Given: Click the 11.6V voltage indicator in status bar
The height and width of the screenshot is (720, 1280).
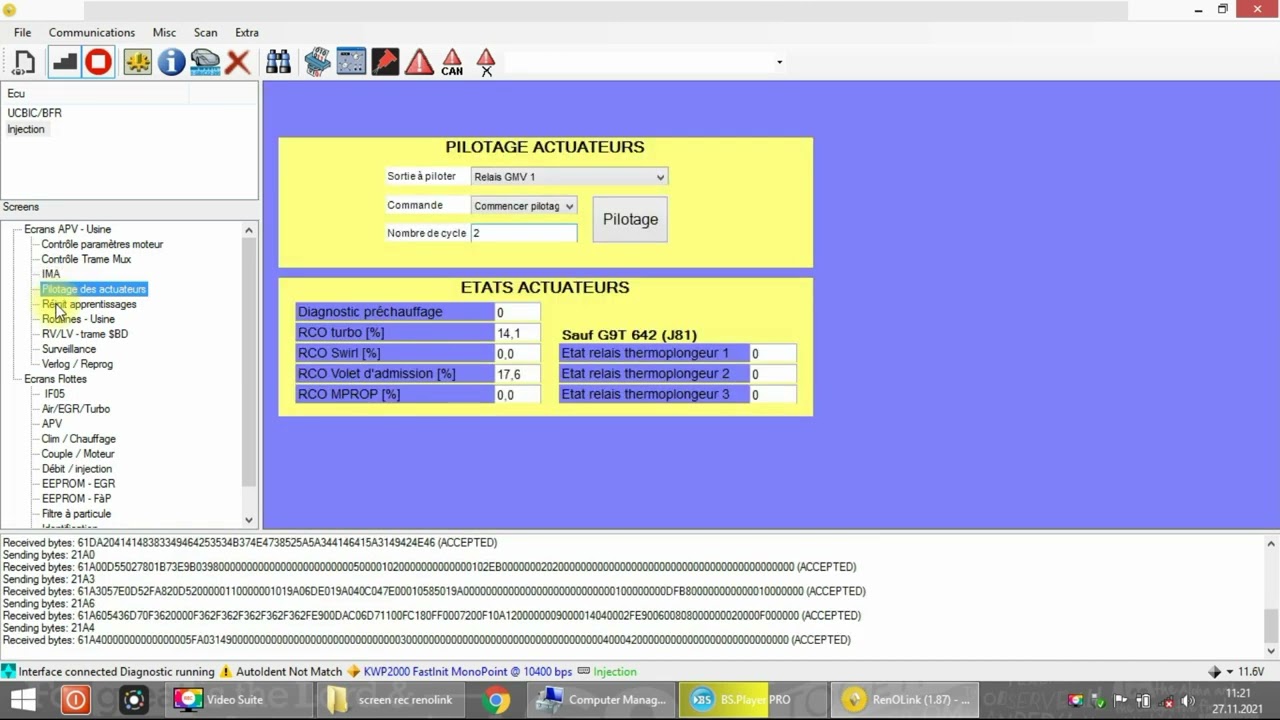Looking at the screenshot, I should (x=1250, y=672).
